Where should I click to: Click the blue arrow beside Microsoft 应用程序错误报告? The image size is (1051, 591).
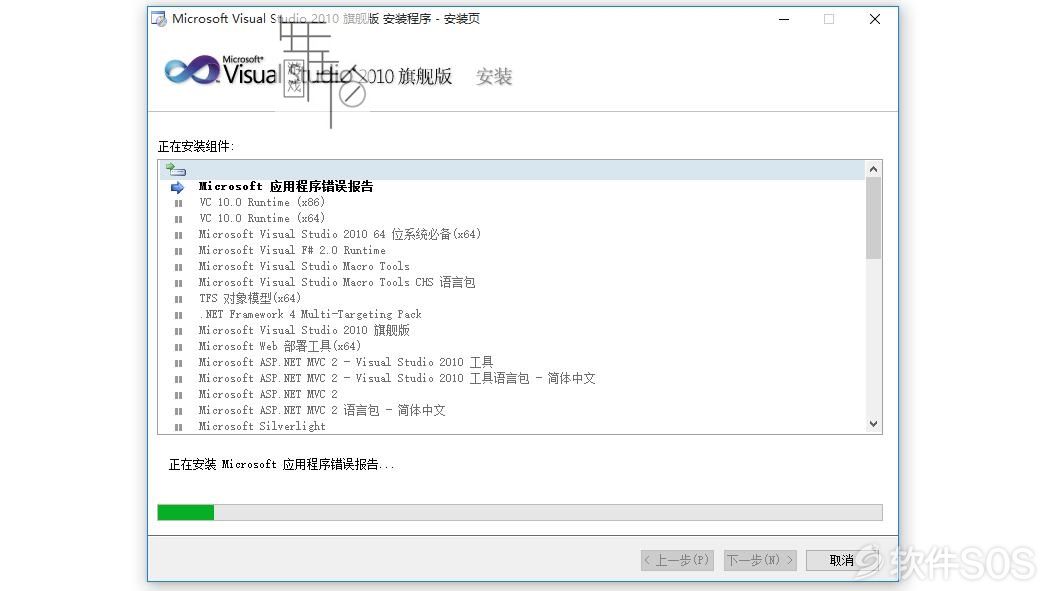tap(178, 187)
